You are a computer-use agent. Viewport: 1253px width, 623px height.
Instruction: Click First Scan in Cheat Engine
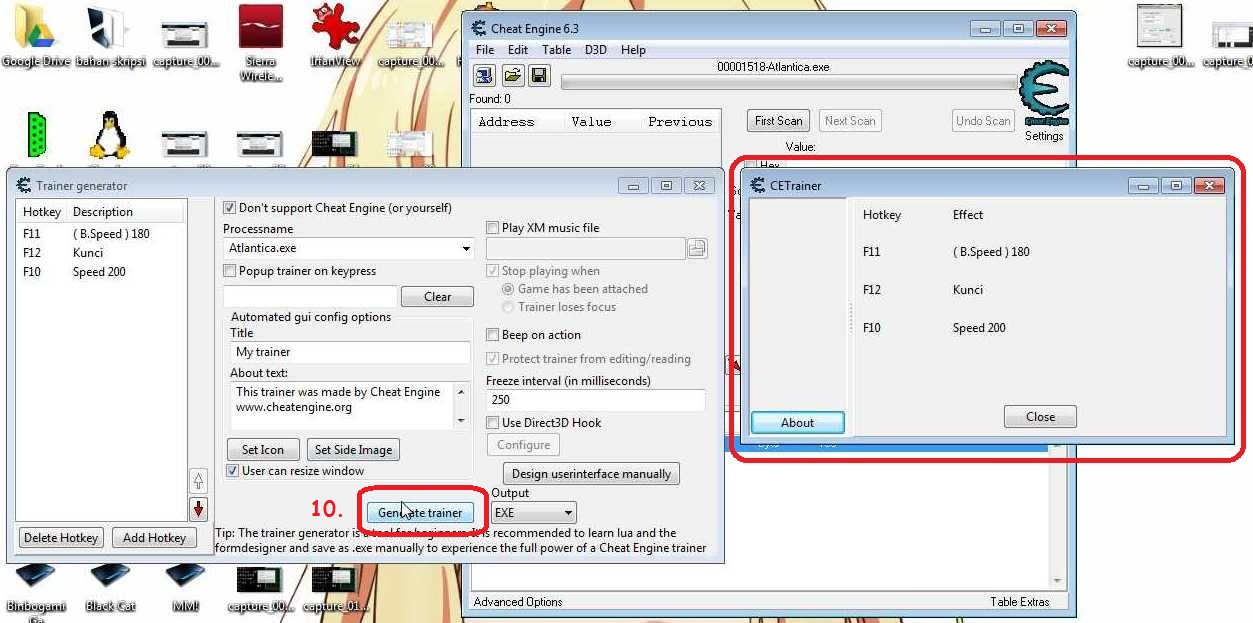pyautogui.click(x=779, y=121)
